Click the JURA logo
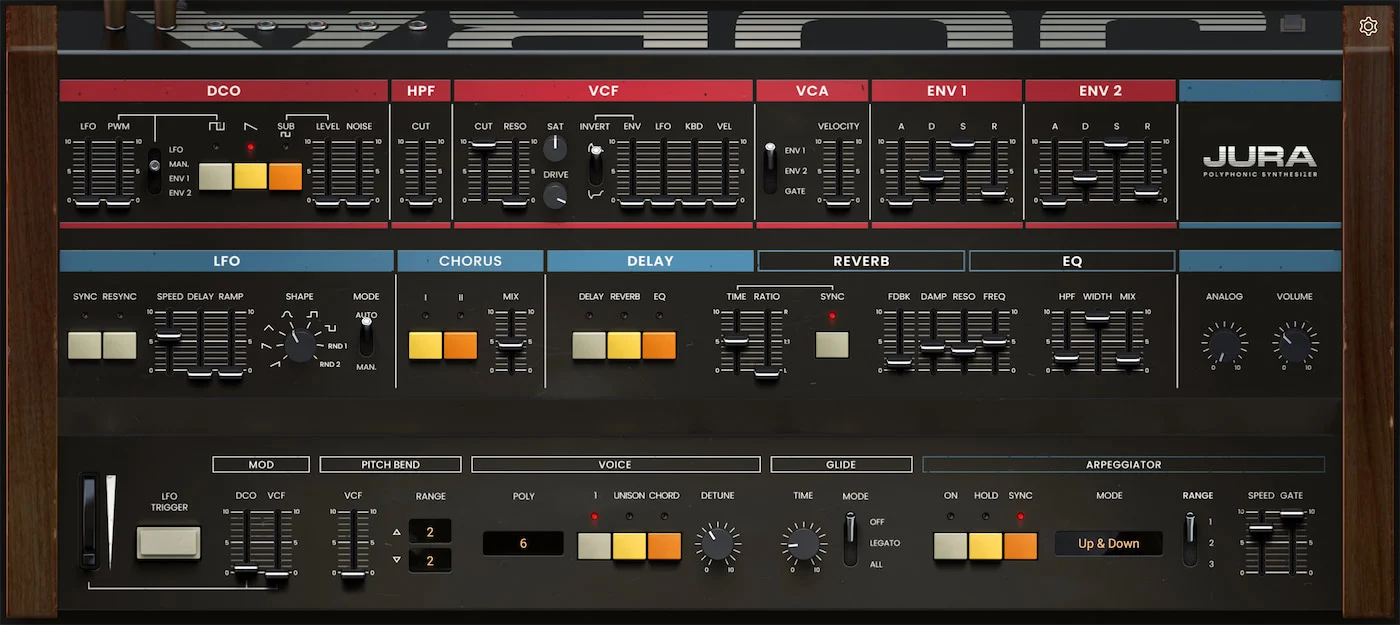The height and width of the screenshot is (625, 1400). coord(1260,160)
